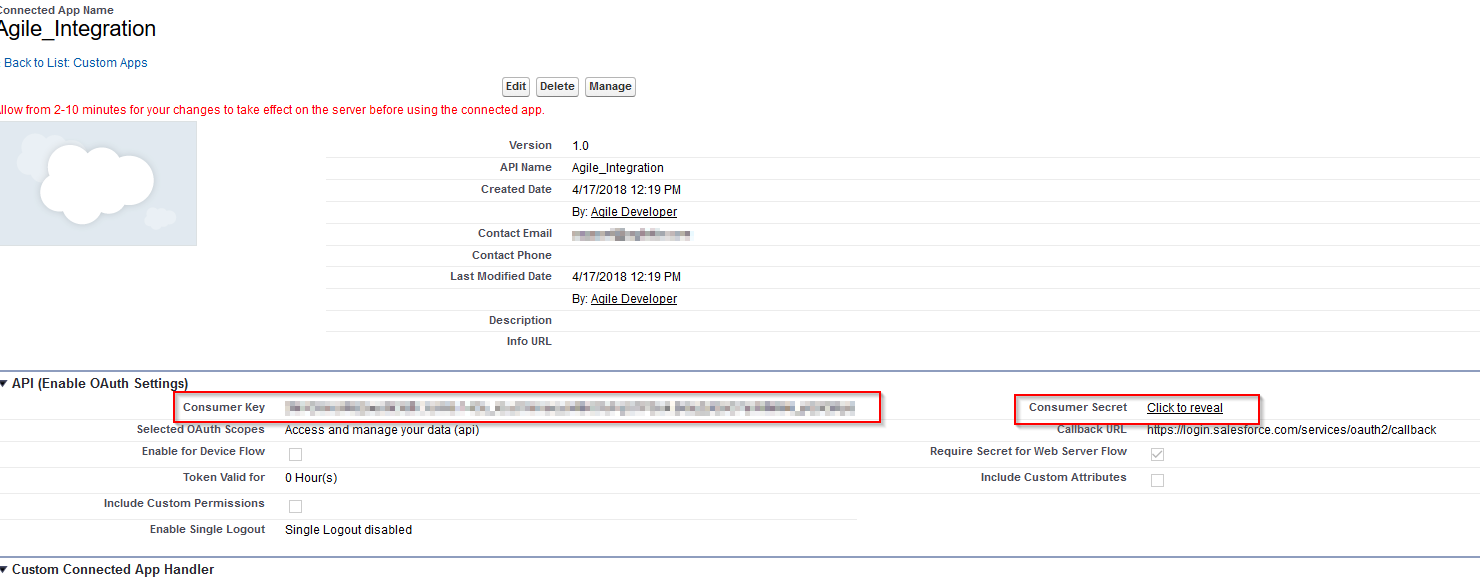Click the '0 Hour(s)' token validity value
The width and height of the screenshot is (1480, 588).
[311, 478]
